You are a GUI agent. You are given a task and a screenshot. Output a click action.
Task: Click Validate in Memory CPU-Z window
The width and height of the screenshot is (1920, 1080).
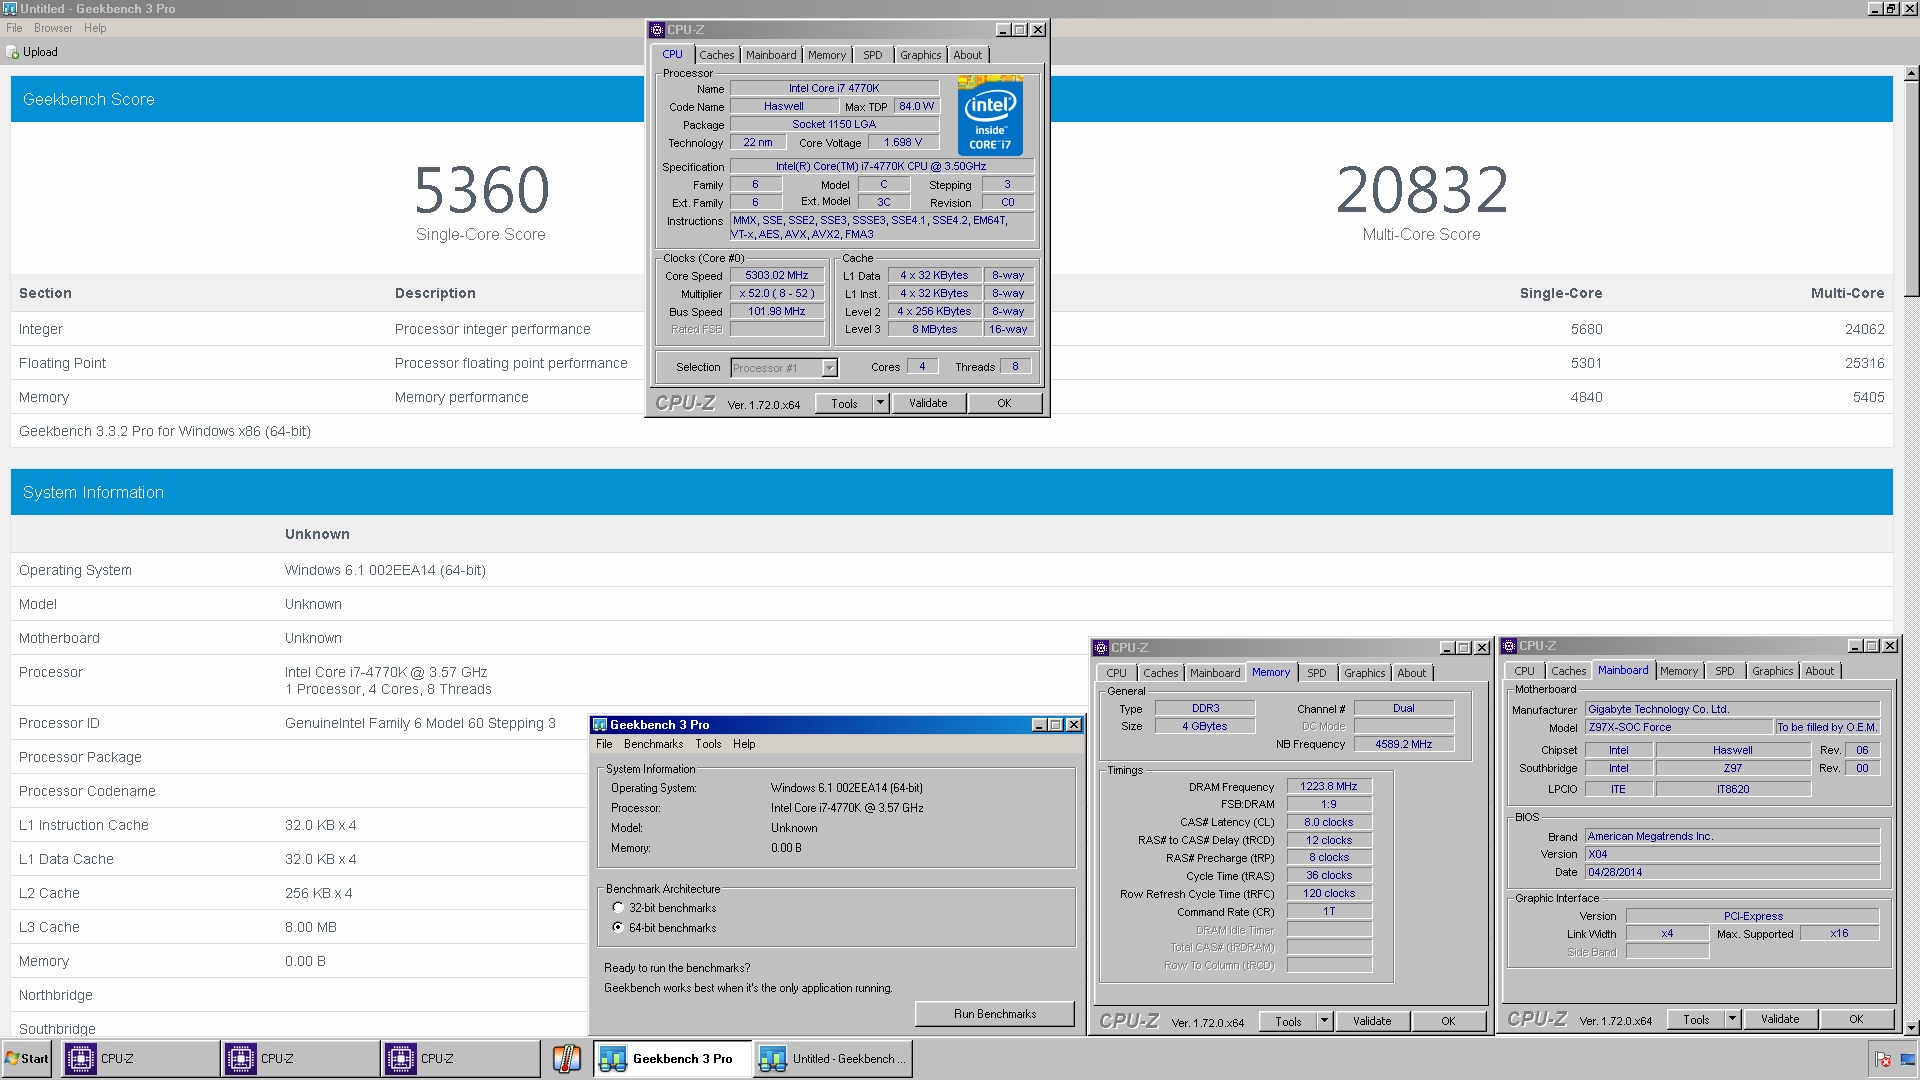click(x=1372, y=1021)
